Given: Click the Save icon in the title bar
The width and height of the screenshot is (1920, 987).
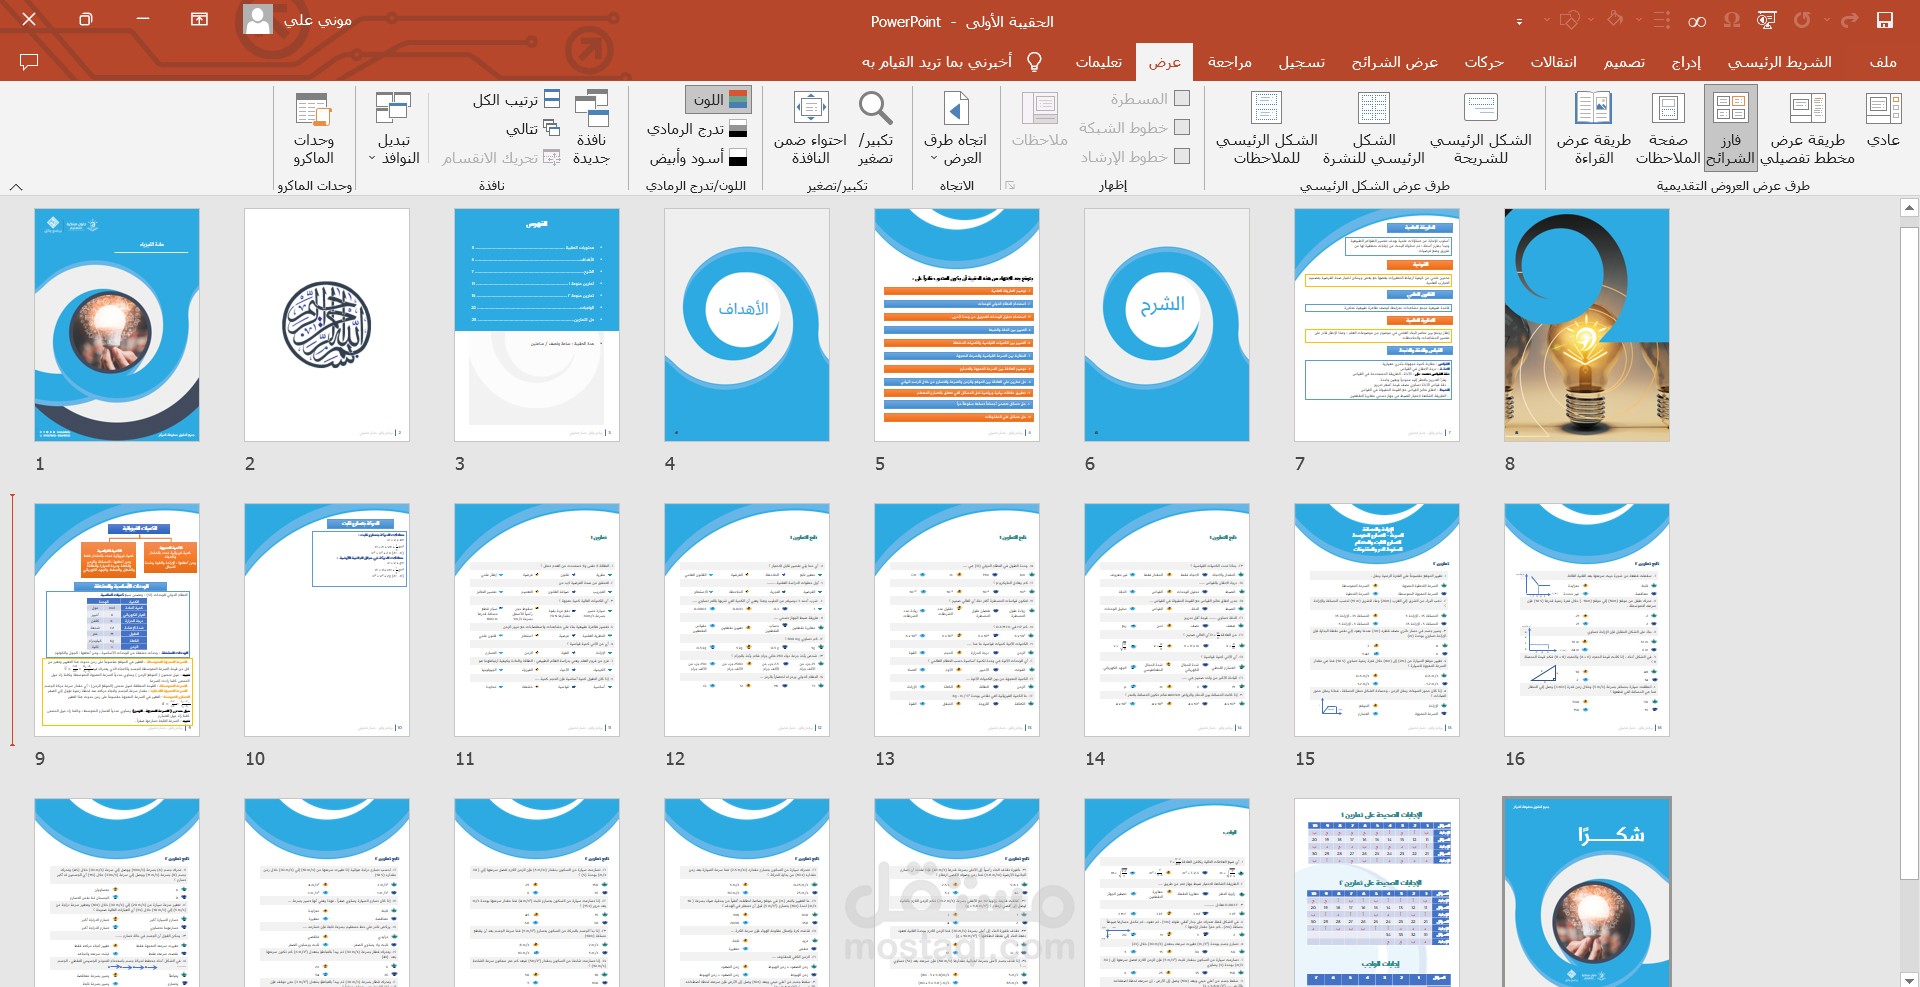Looking at the screenshot, I should (1884, 20).
